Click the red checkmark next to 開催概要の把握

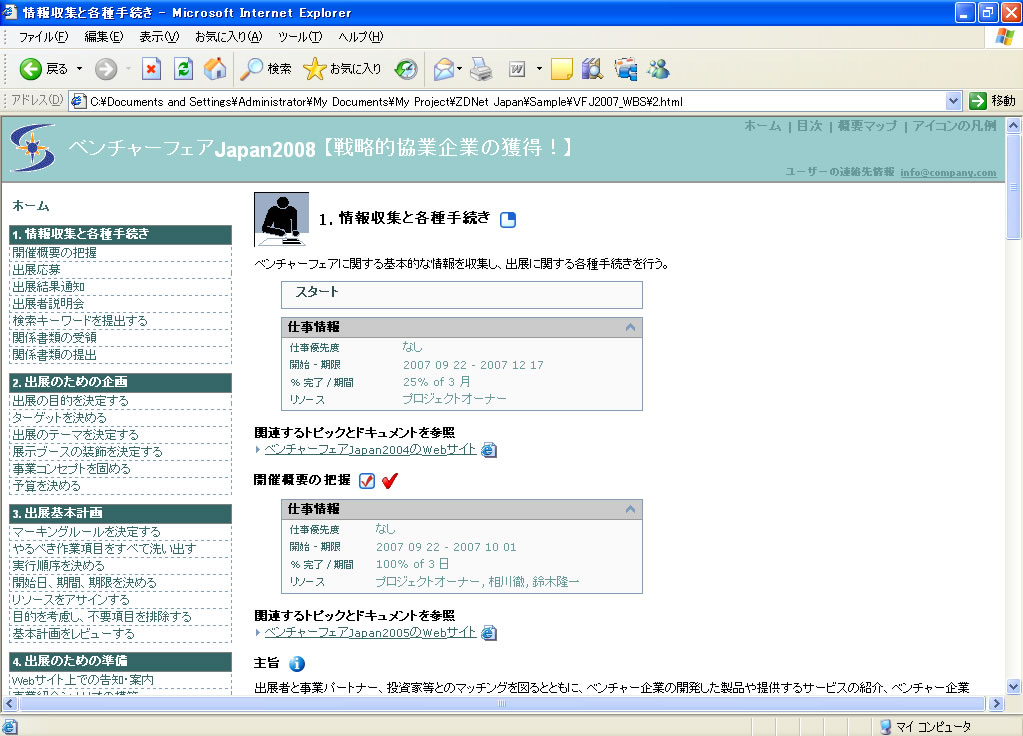[x=389, y=481]
